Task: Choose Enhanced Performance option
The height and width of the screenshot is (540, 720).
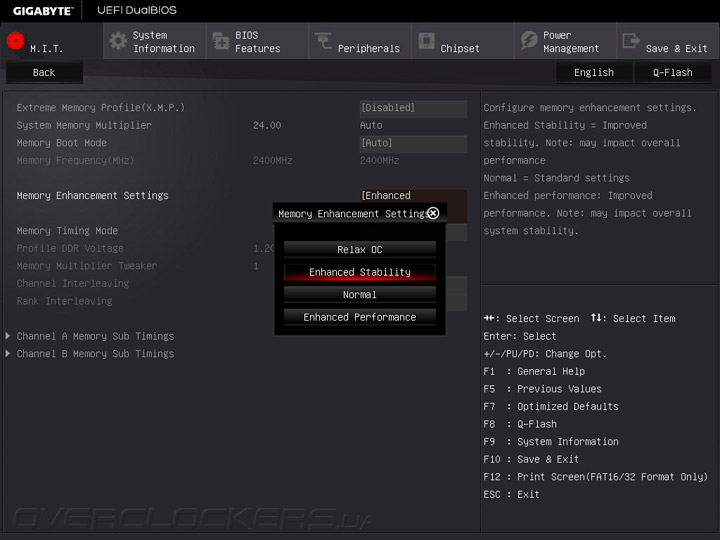Action: pos(360,317)
